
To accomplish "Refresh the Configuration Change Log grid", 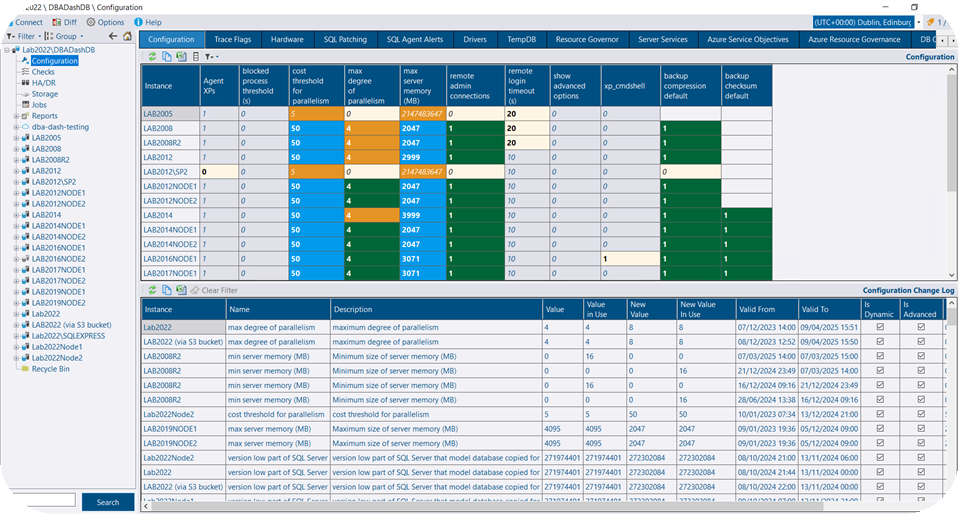I will [152, 290].
